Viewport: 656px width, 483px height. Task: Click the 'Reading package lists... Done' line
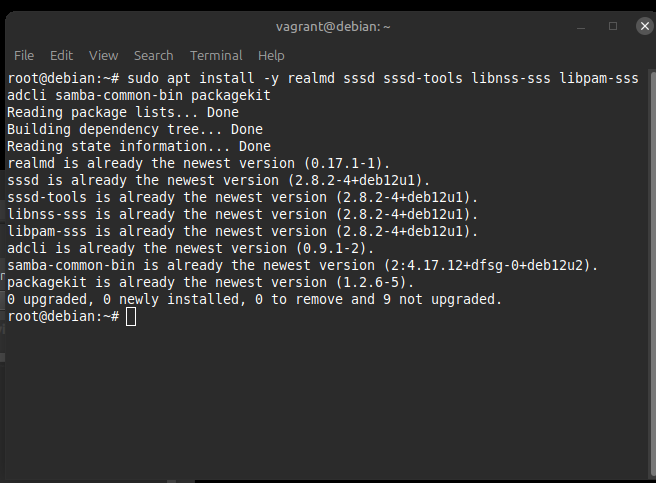pyautogui.click(x=122, y=112)
